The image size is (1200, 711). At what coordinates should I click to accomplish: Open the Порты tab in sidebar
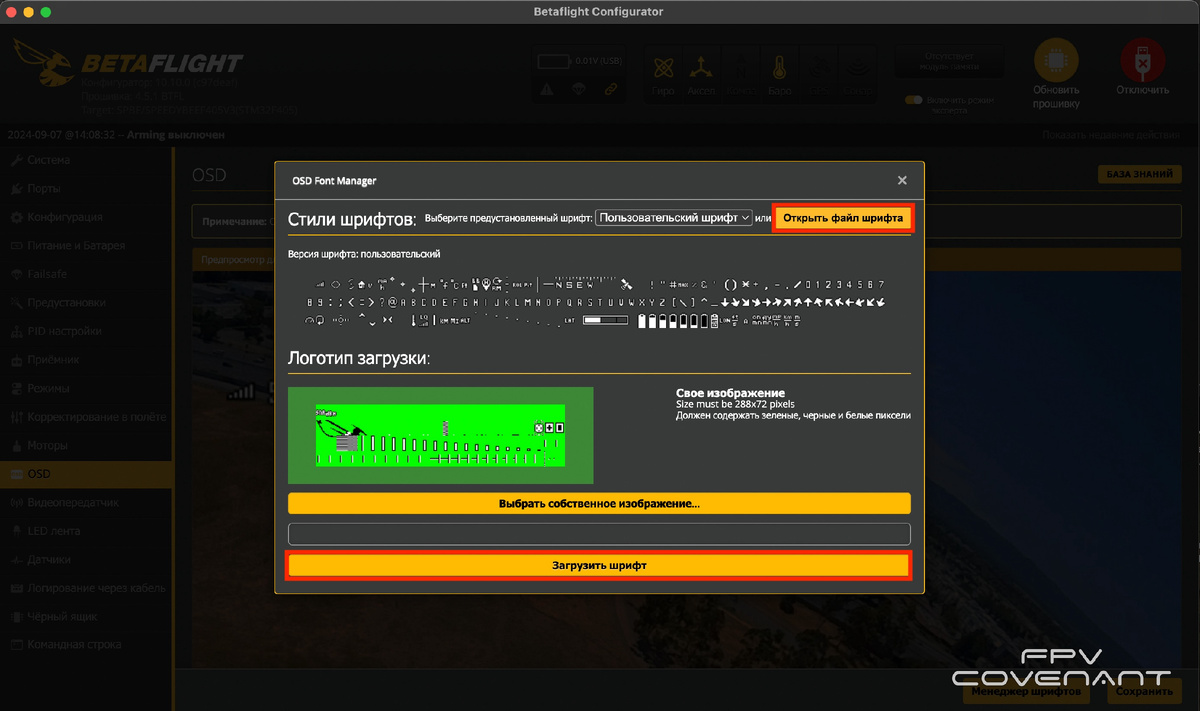tap(86, 188)
